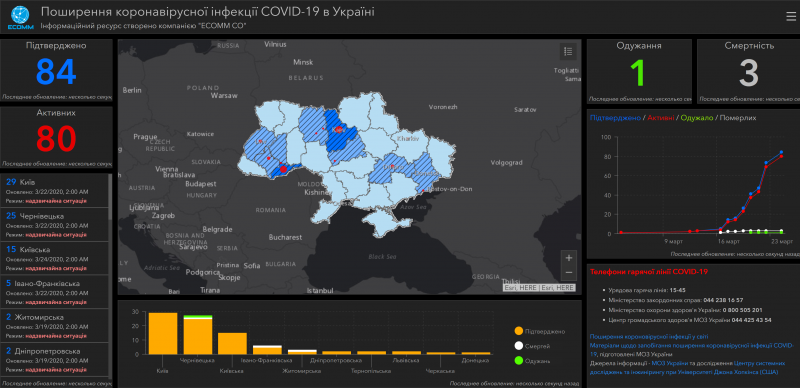
Task: Click the Центр громадського здоров'я phone line
Action: tap(690, 320)
